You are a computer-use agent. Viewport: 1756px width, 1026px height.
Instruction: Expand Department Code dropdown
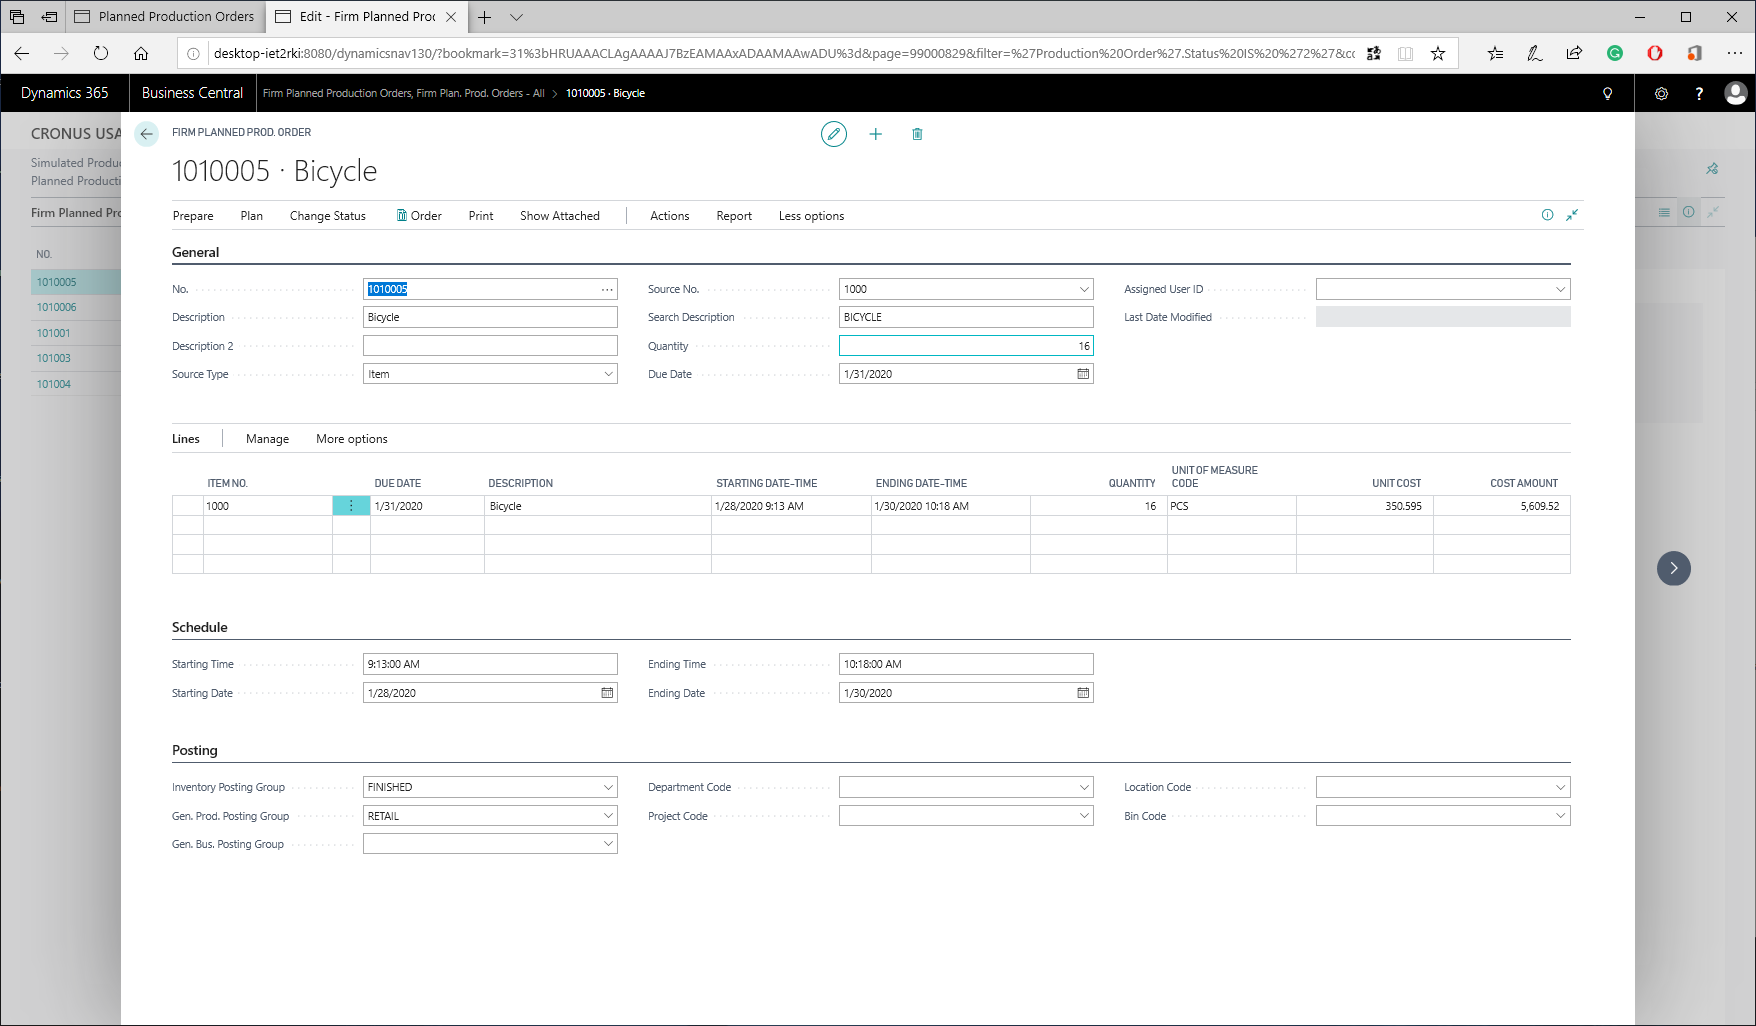(1084, 787)
